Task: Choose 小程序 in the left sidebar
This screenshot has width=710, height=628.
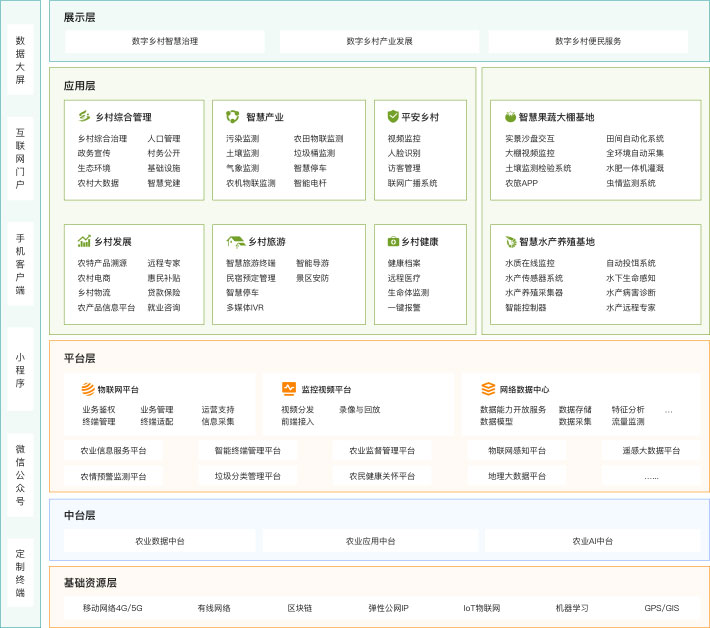Action: [20, 369]
